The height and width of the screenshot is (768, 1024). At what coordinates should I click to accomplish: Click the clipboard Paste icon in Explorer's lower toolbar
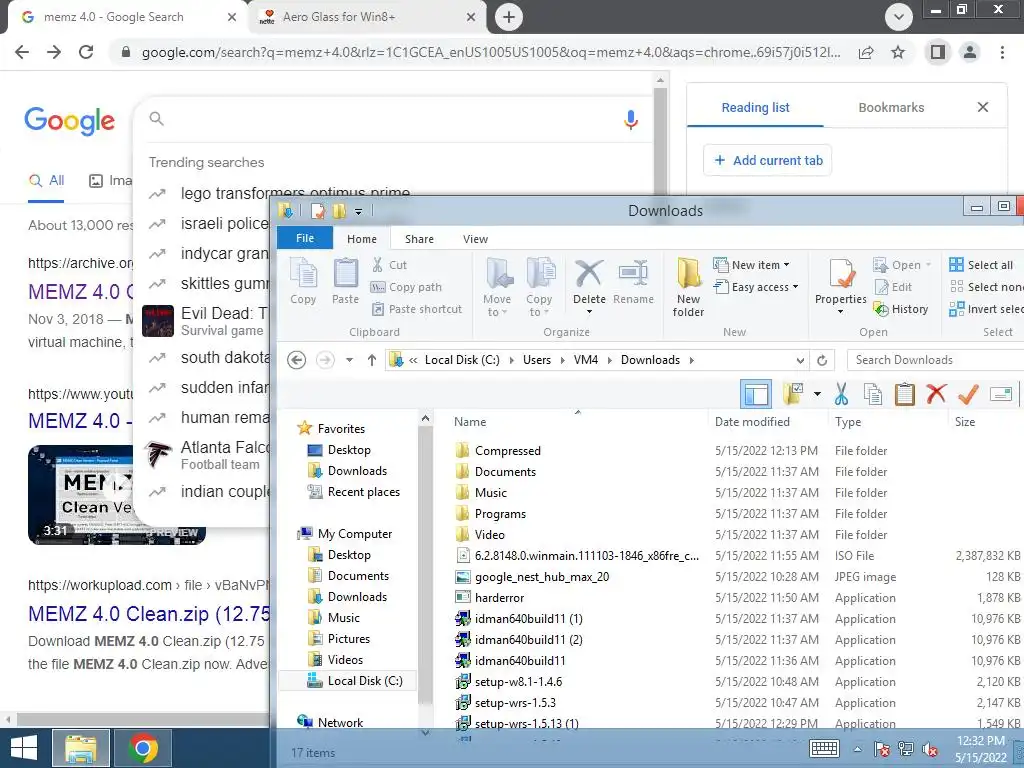click(x=904, y=394)
